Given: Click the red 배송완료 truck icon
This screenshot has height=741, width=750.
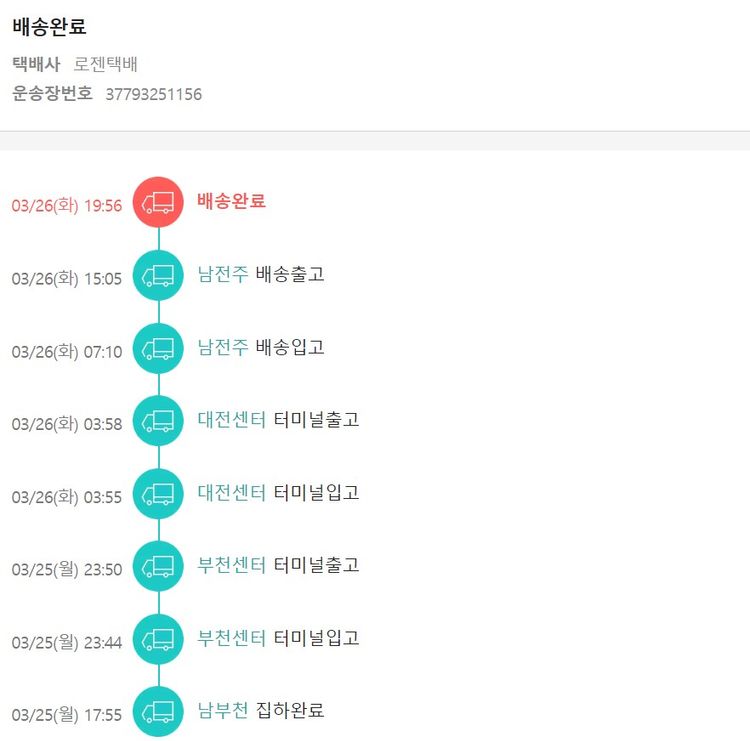Looking at the screenshot, I should (x=158, y=202).
